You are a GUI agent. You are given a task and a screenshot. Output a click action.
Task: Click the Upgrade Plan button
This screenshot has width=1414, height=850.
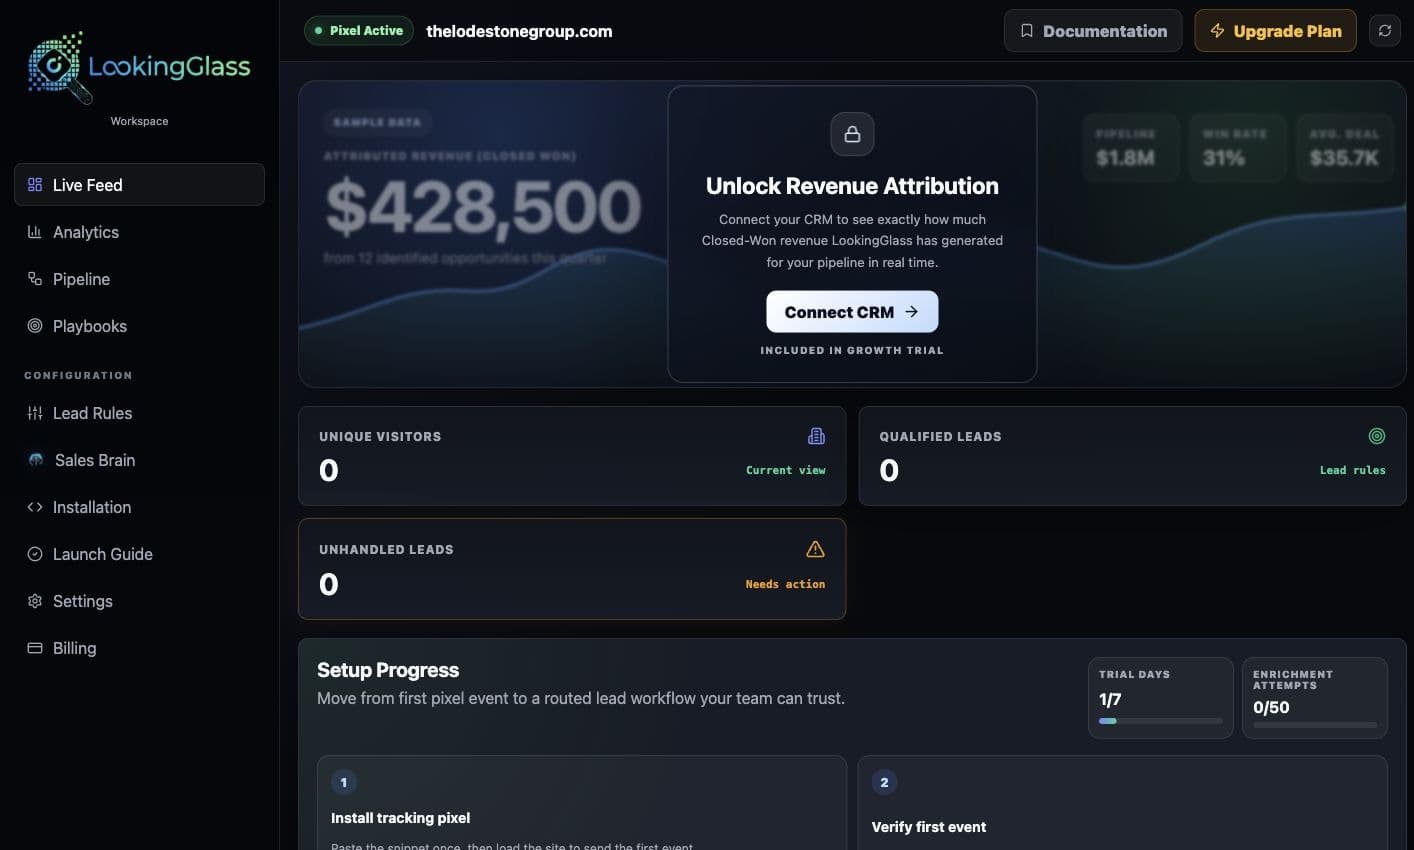click(1275, 31)
